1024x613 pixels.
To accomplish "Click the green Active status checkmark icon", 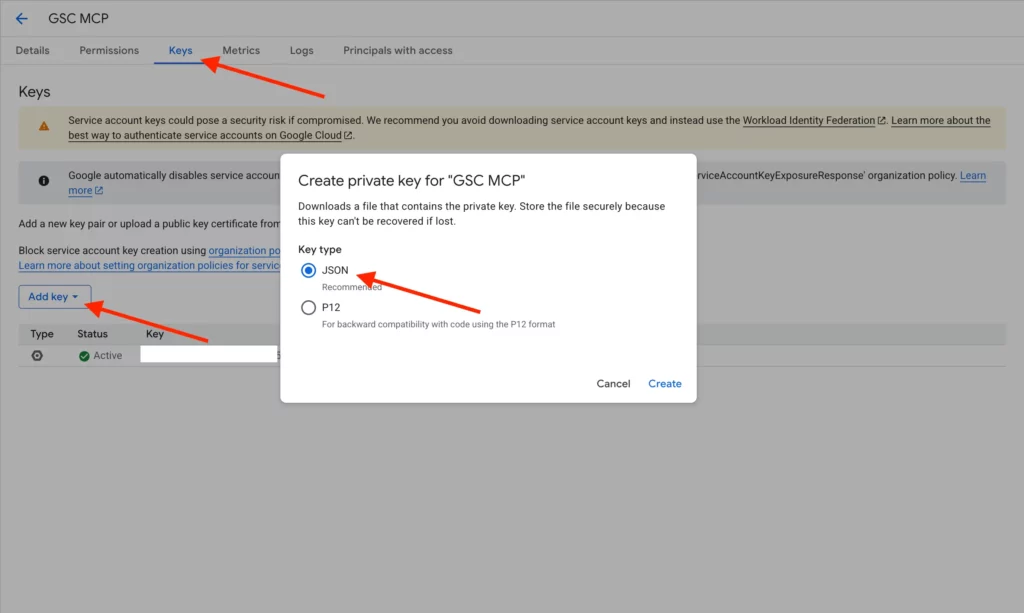I will pyautogui.click(x=84, y=356).
